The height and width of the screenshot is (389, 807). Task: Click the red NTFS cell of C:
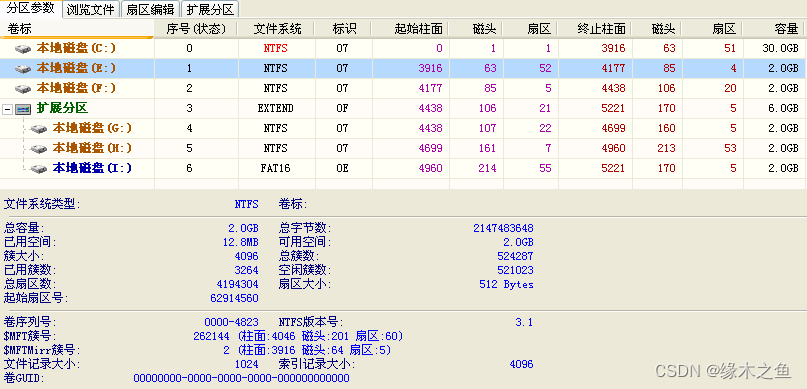click(275, 49)
